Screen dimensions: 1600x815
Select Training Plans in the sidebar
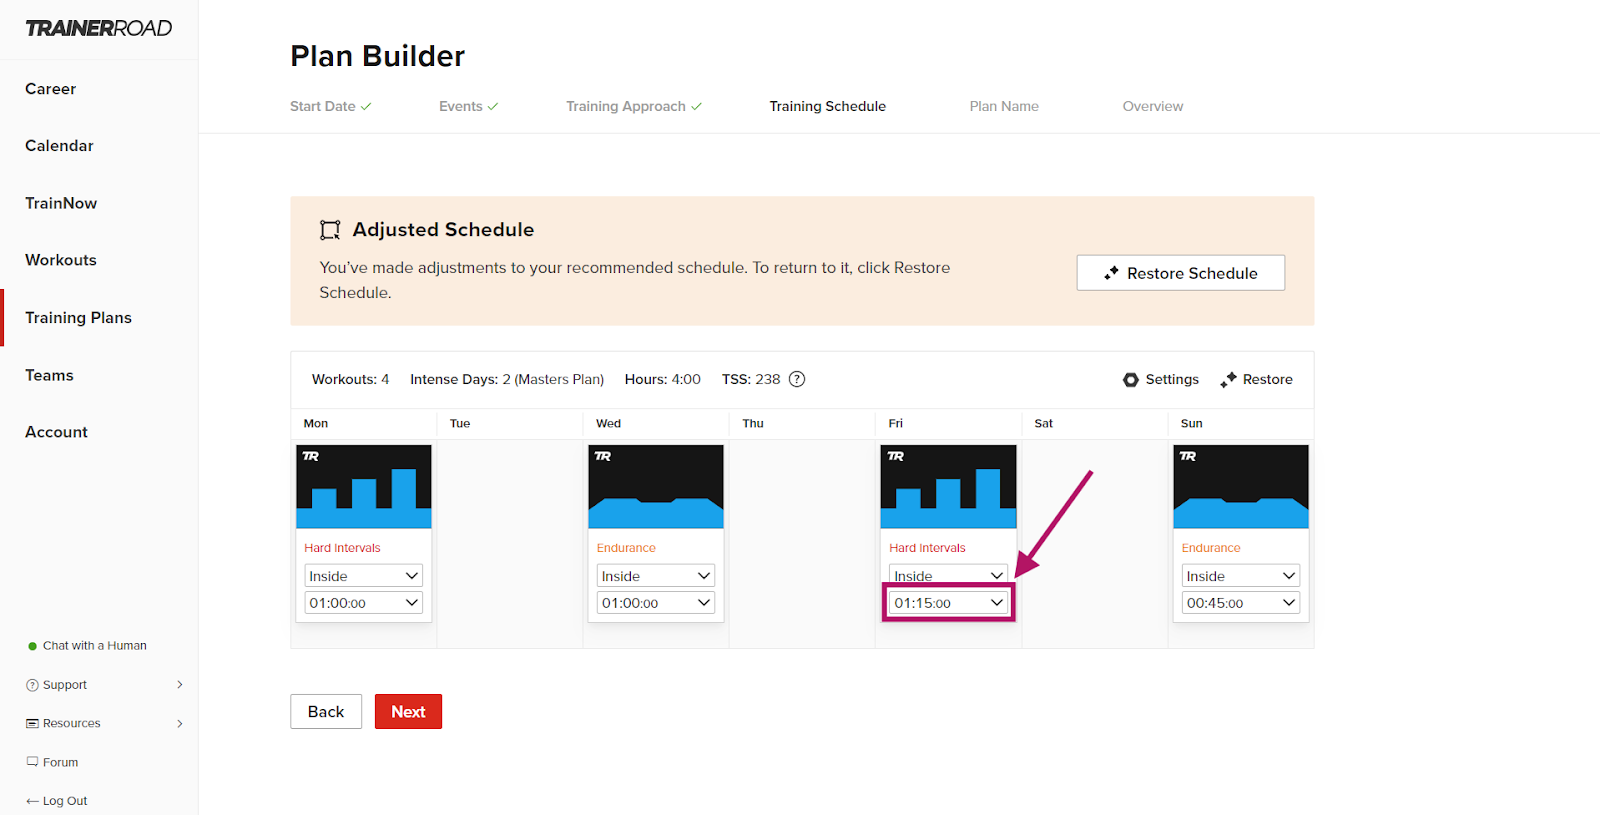[78, 318]
